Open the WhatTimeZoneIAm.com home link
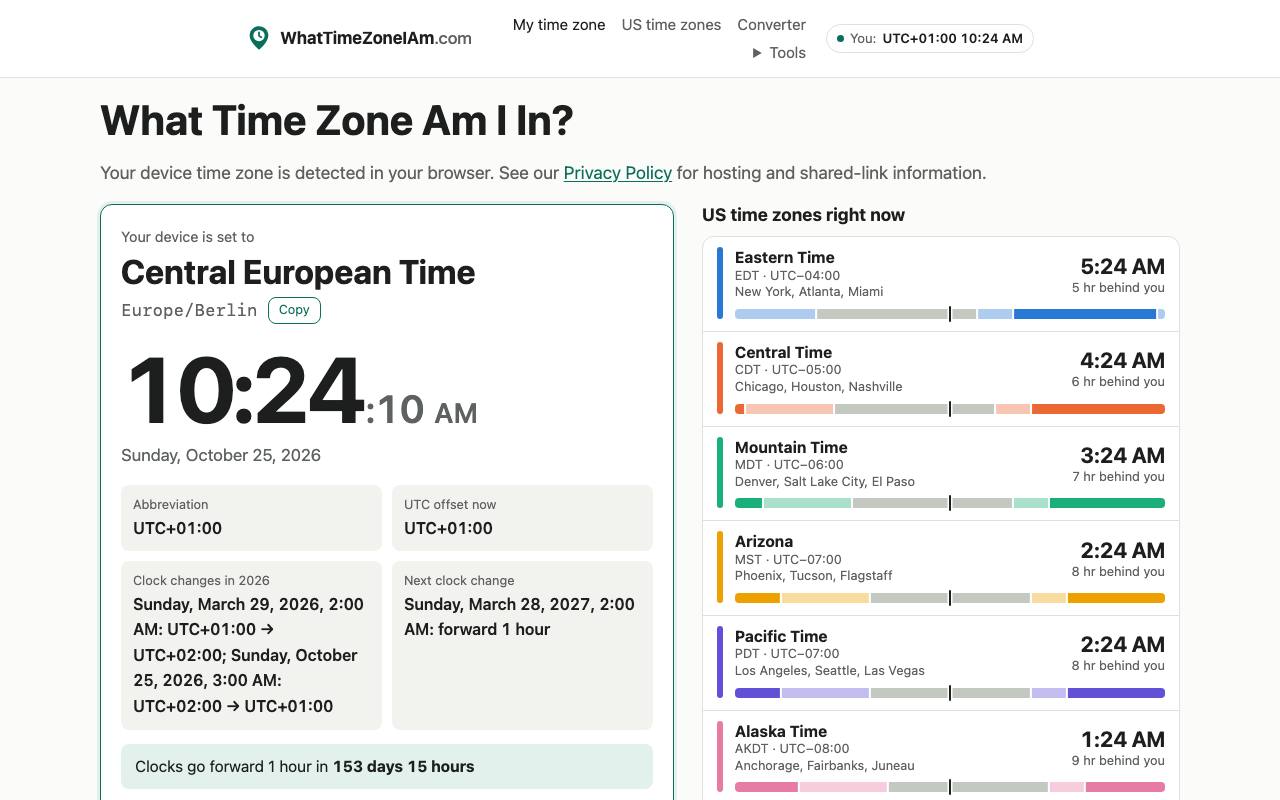The height and width of the screenshot is (800, 1280). [360, 38]
